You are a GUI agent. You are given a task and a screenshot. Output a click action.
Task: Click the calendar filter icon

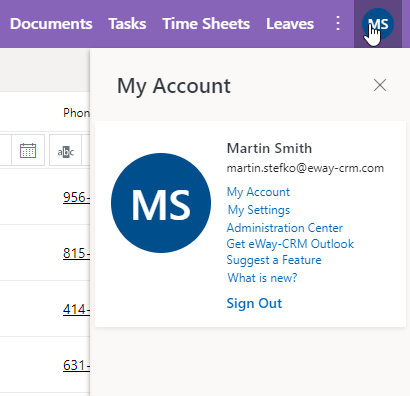point(28,150)
